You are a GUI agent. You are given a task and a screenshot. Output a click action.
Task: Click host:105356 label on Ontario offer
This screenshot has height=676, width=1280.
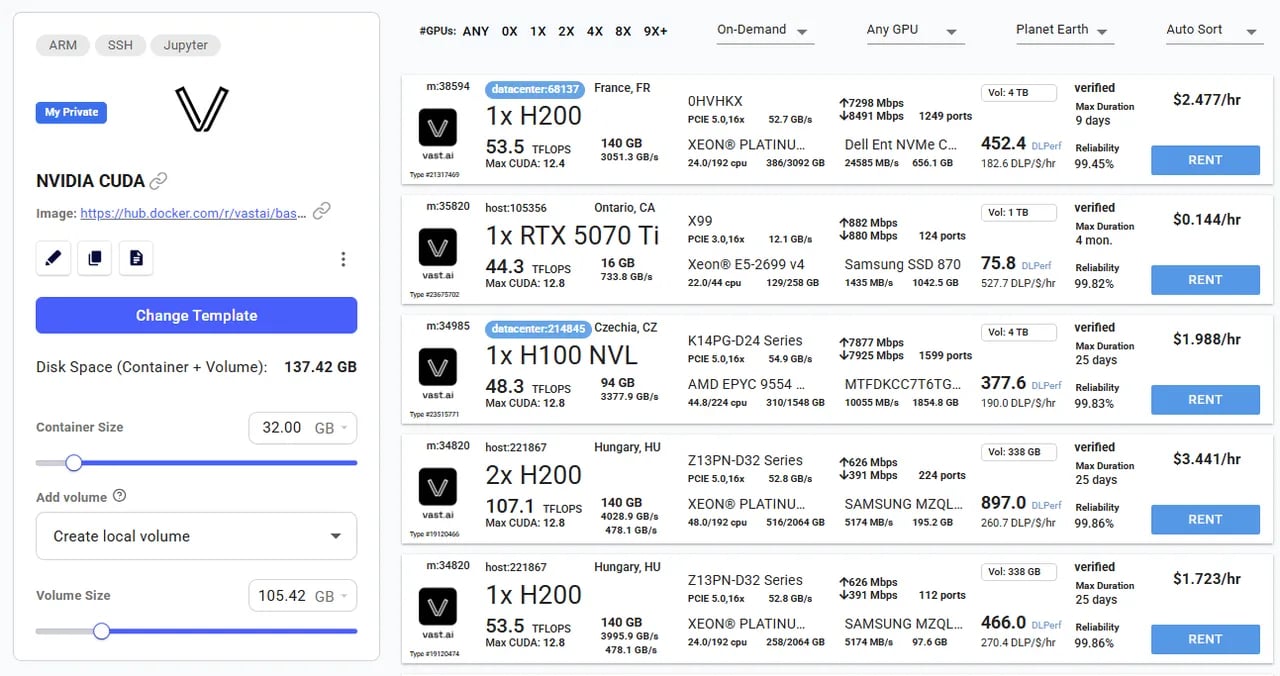coord(516,208)
